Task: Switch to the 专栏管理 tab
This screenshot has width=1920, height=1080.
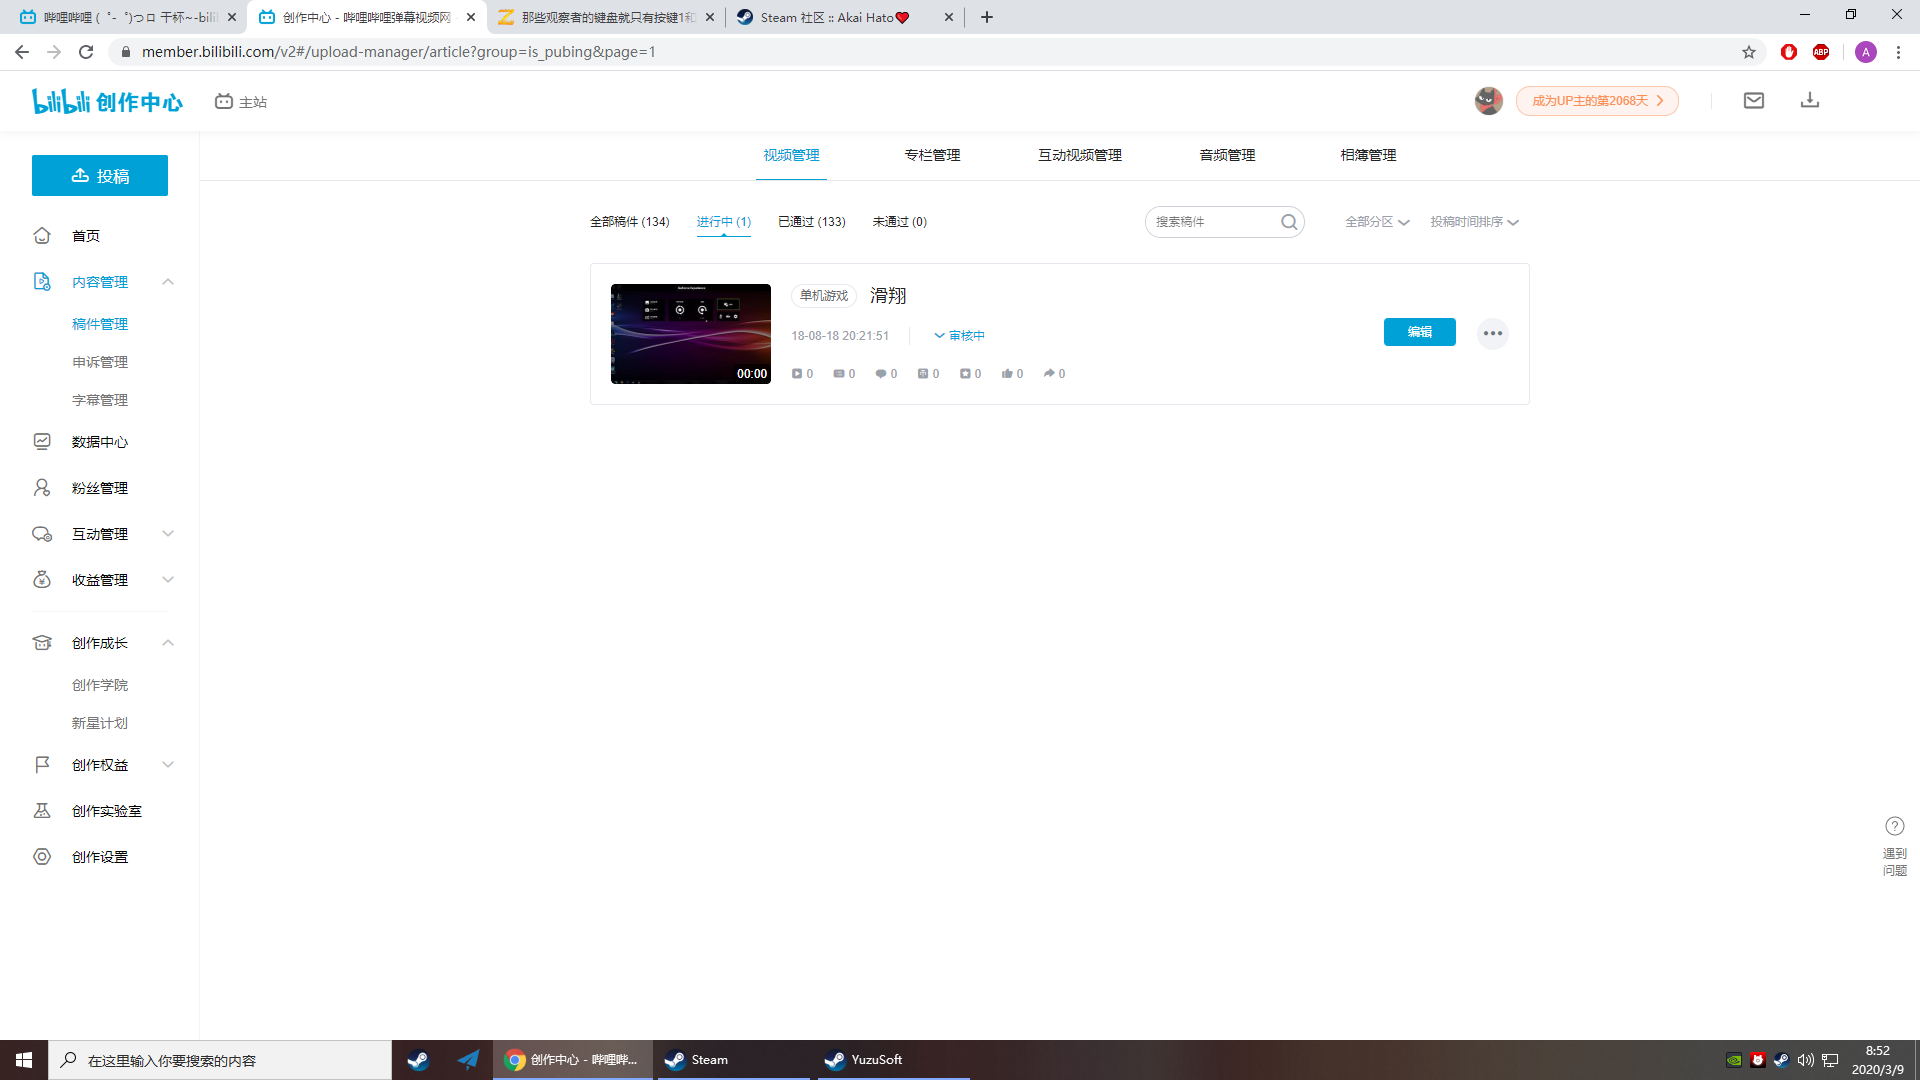Action: click(x=931, y=155)
